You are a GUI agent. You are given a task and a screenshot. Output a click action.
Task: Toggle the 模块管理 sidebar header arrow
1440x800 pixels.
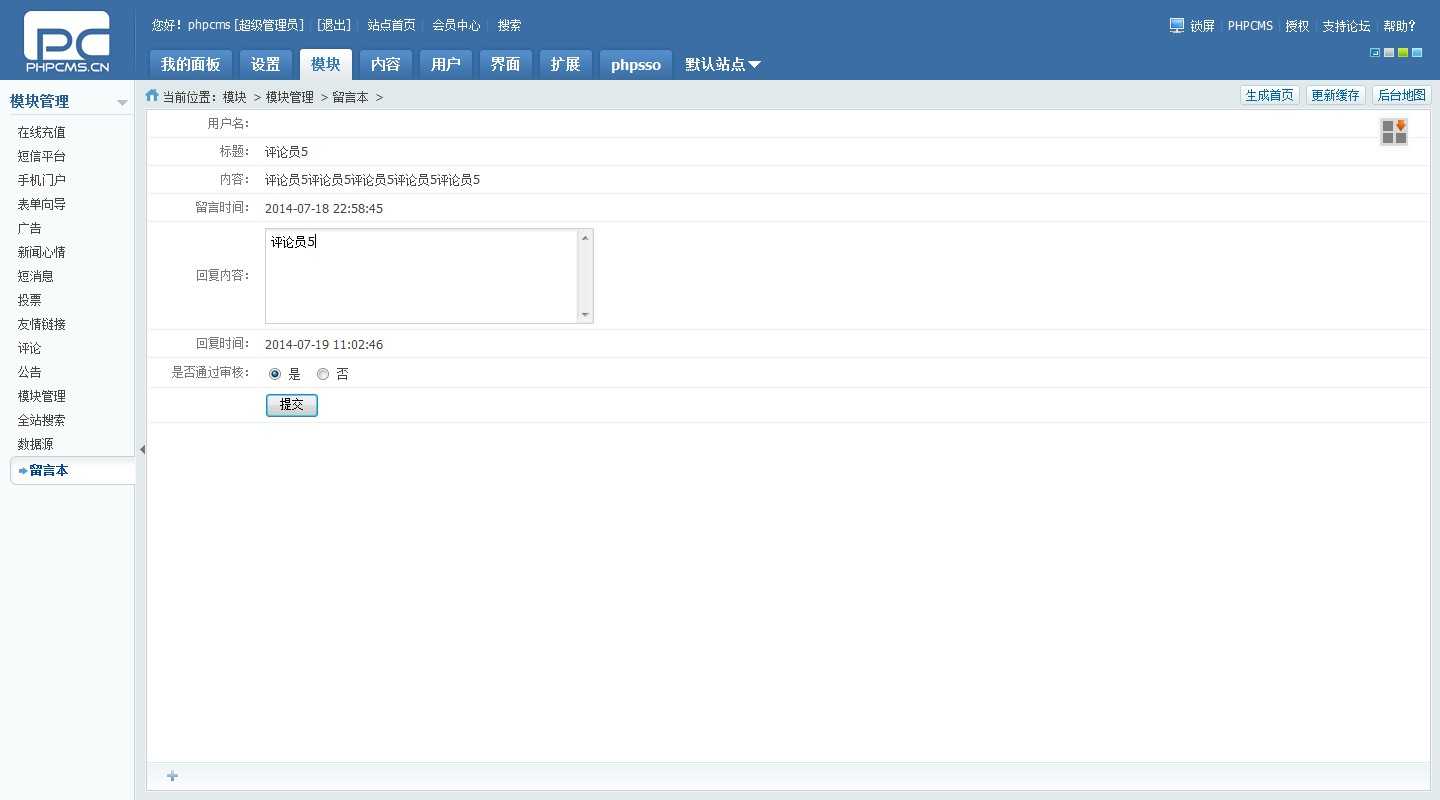(122, 102)
